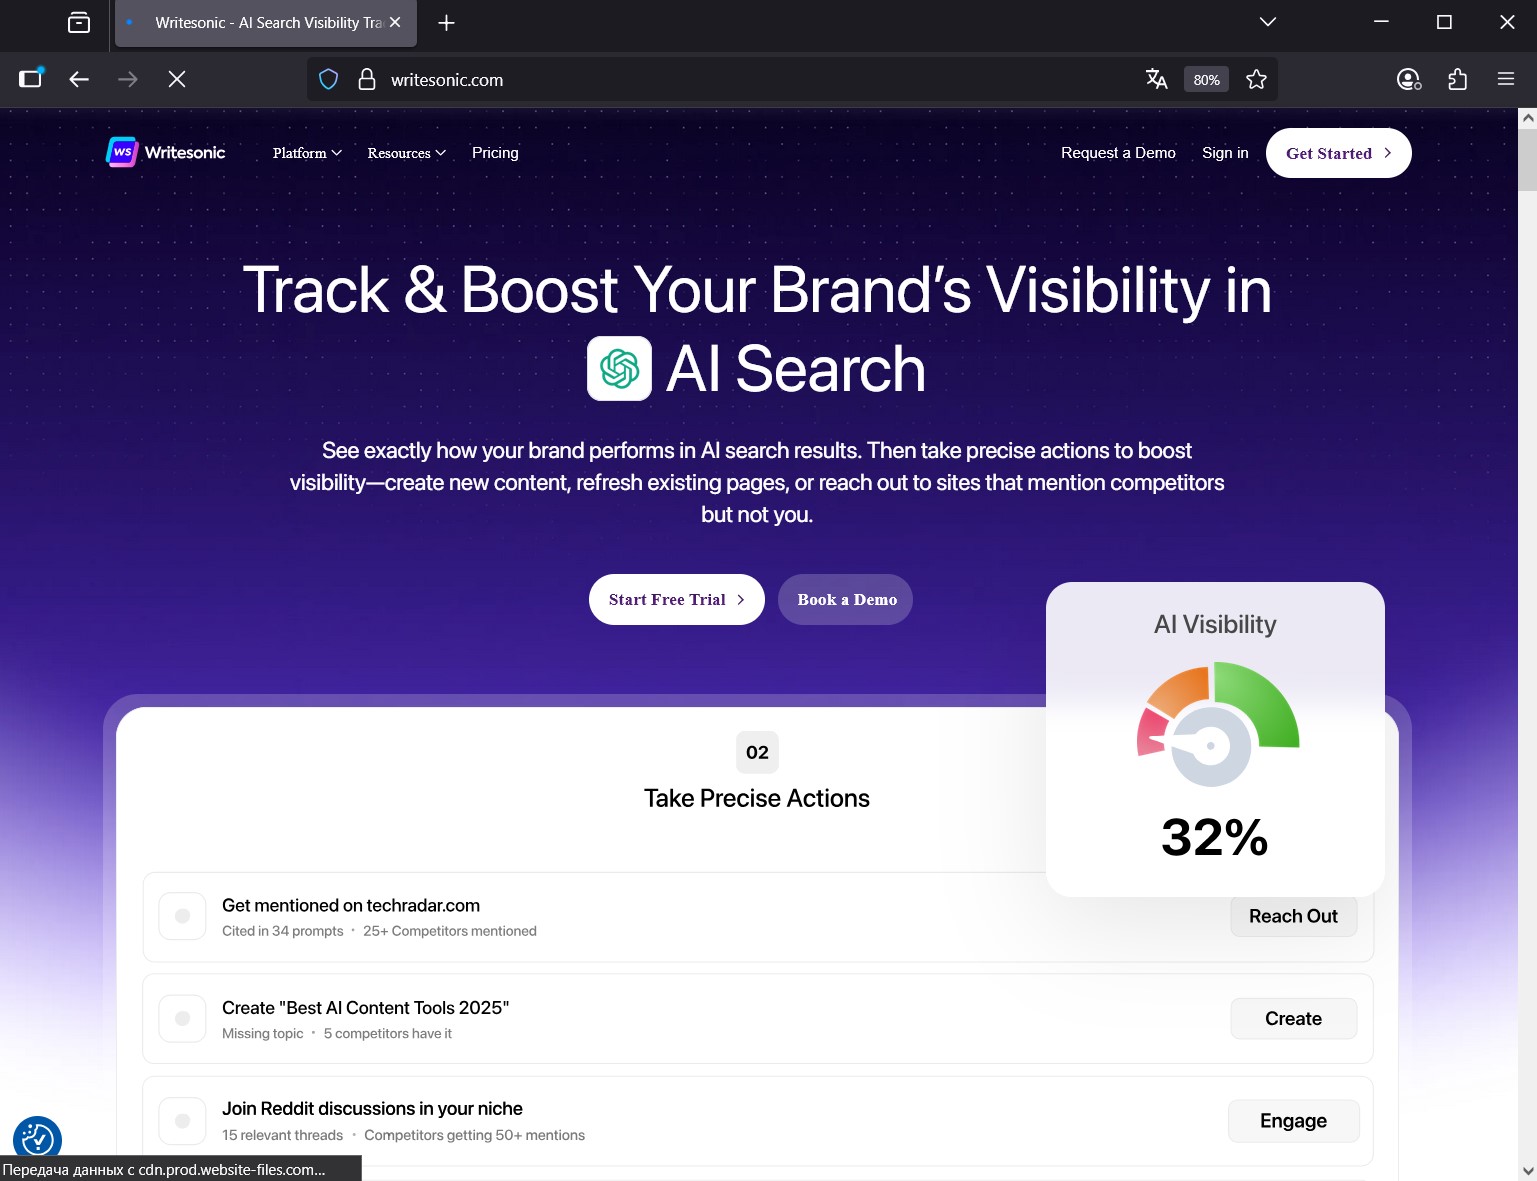1537x1181 pixels.
Task: Open the Firefox account menu
Action: [1409, 79]
